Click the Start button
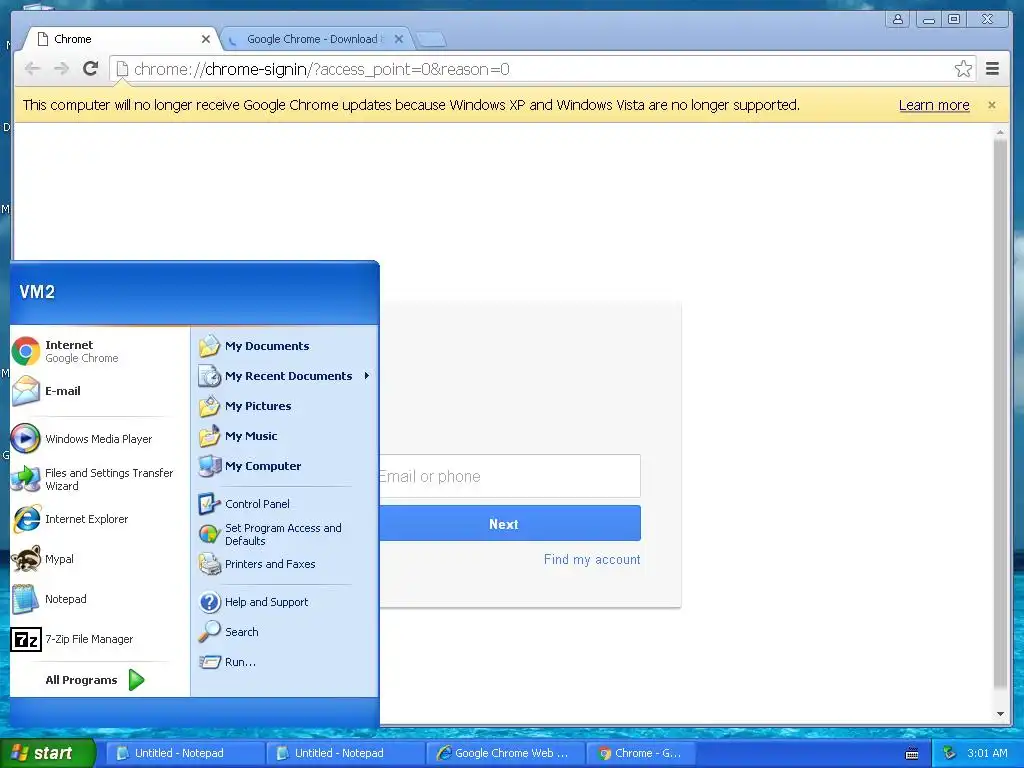1024x768 pixels. coord(47,753)
